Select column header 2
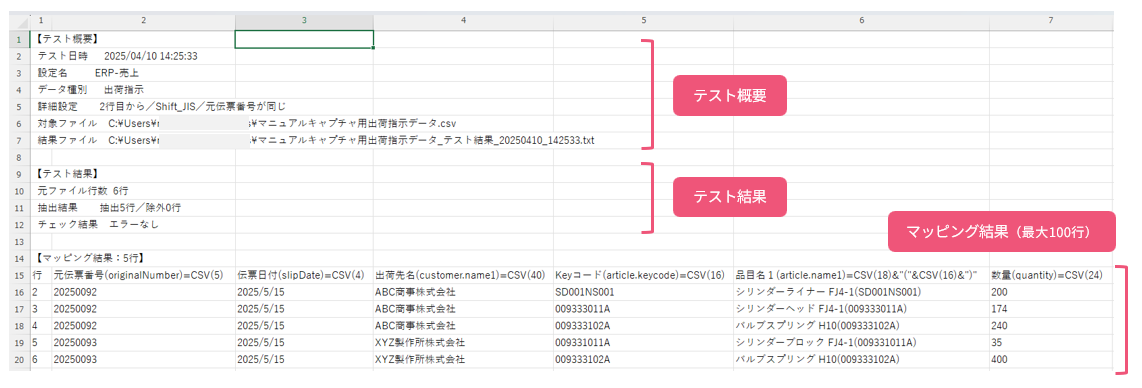1142x388 pixels. (x=143, y=20)
